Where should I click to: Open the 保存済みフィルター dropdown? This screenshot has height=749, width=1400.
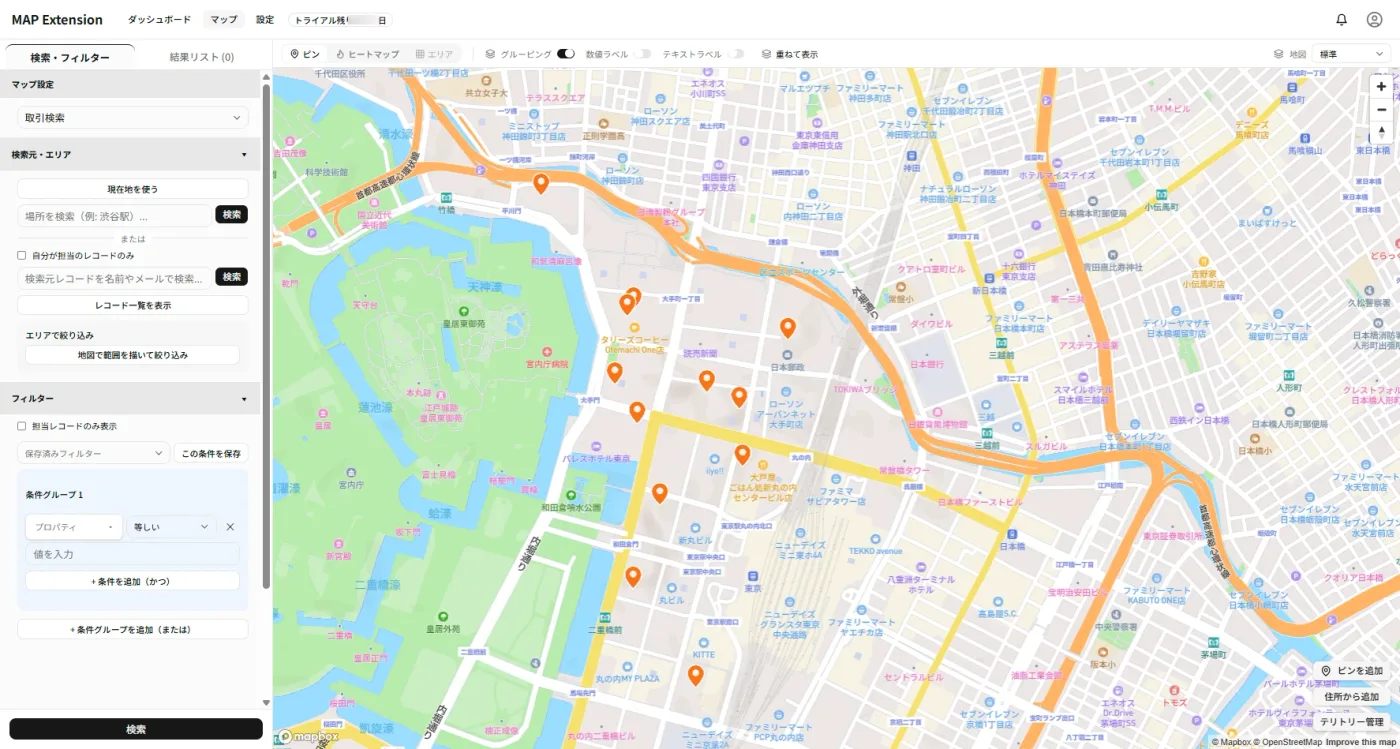click(x=93, y=454)
